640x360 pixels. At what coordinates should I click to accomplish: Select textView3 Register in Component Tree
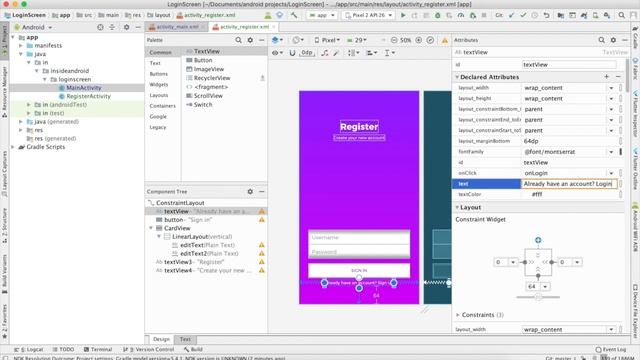[x=190, y=262]
